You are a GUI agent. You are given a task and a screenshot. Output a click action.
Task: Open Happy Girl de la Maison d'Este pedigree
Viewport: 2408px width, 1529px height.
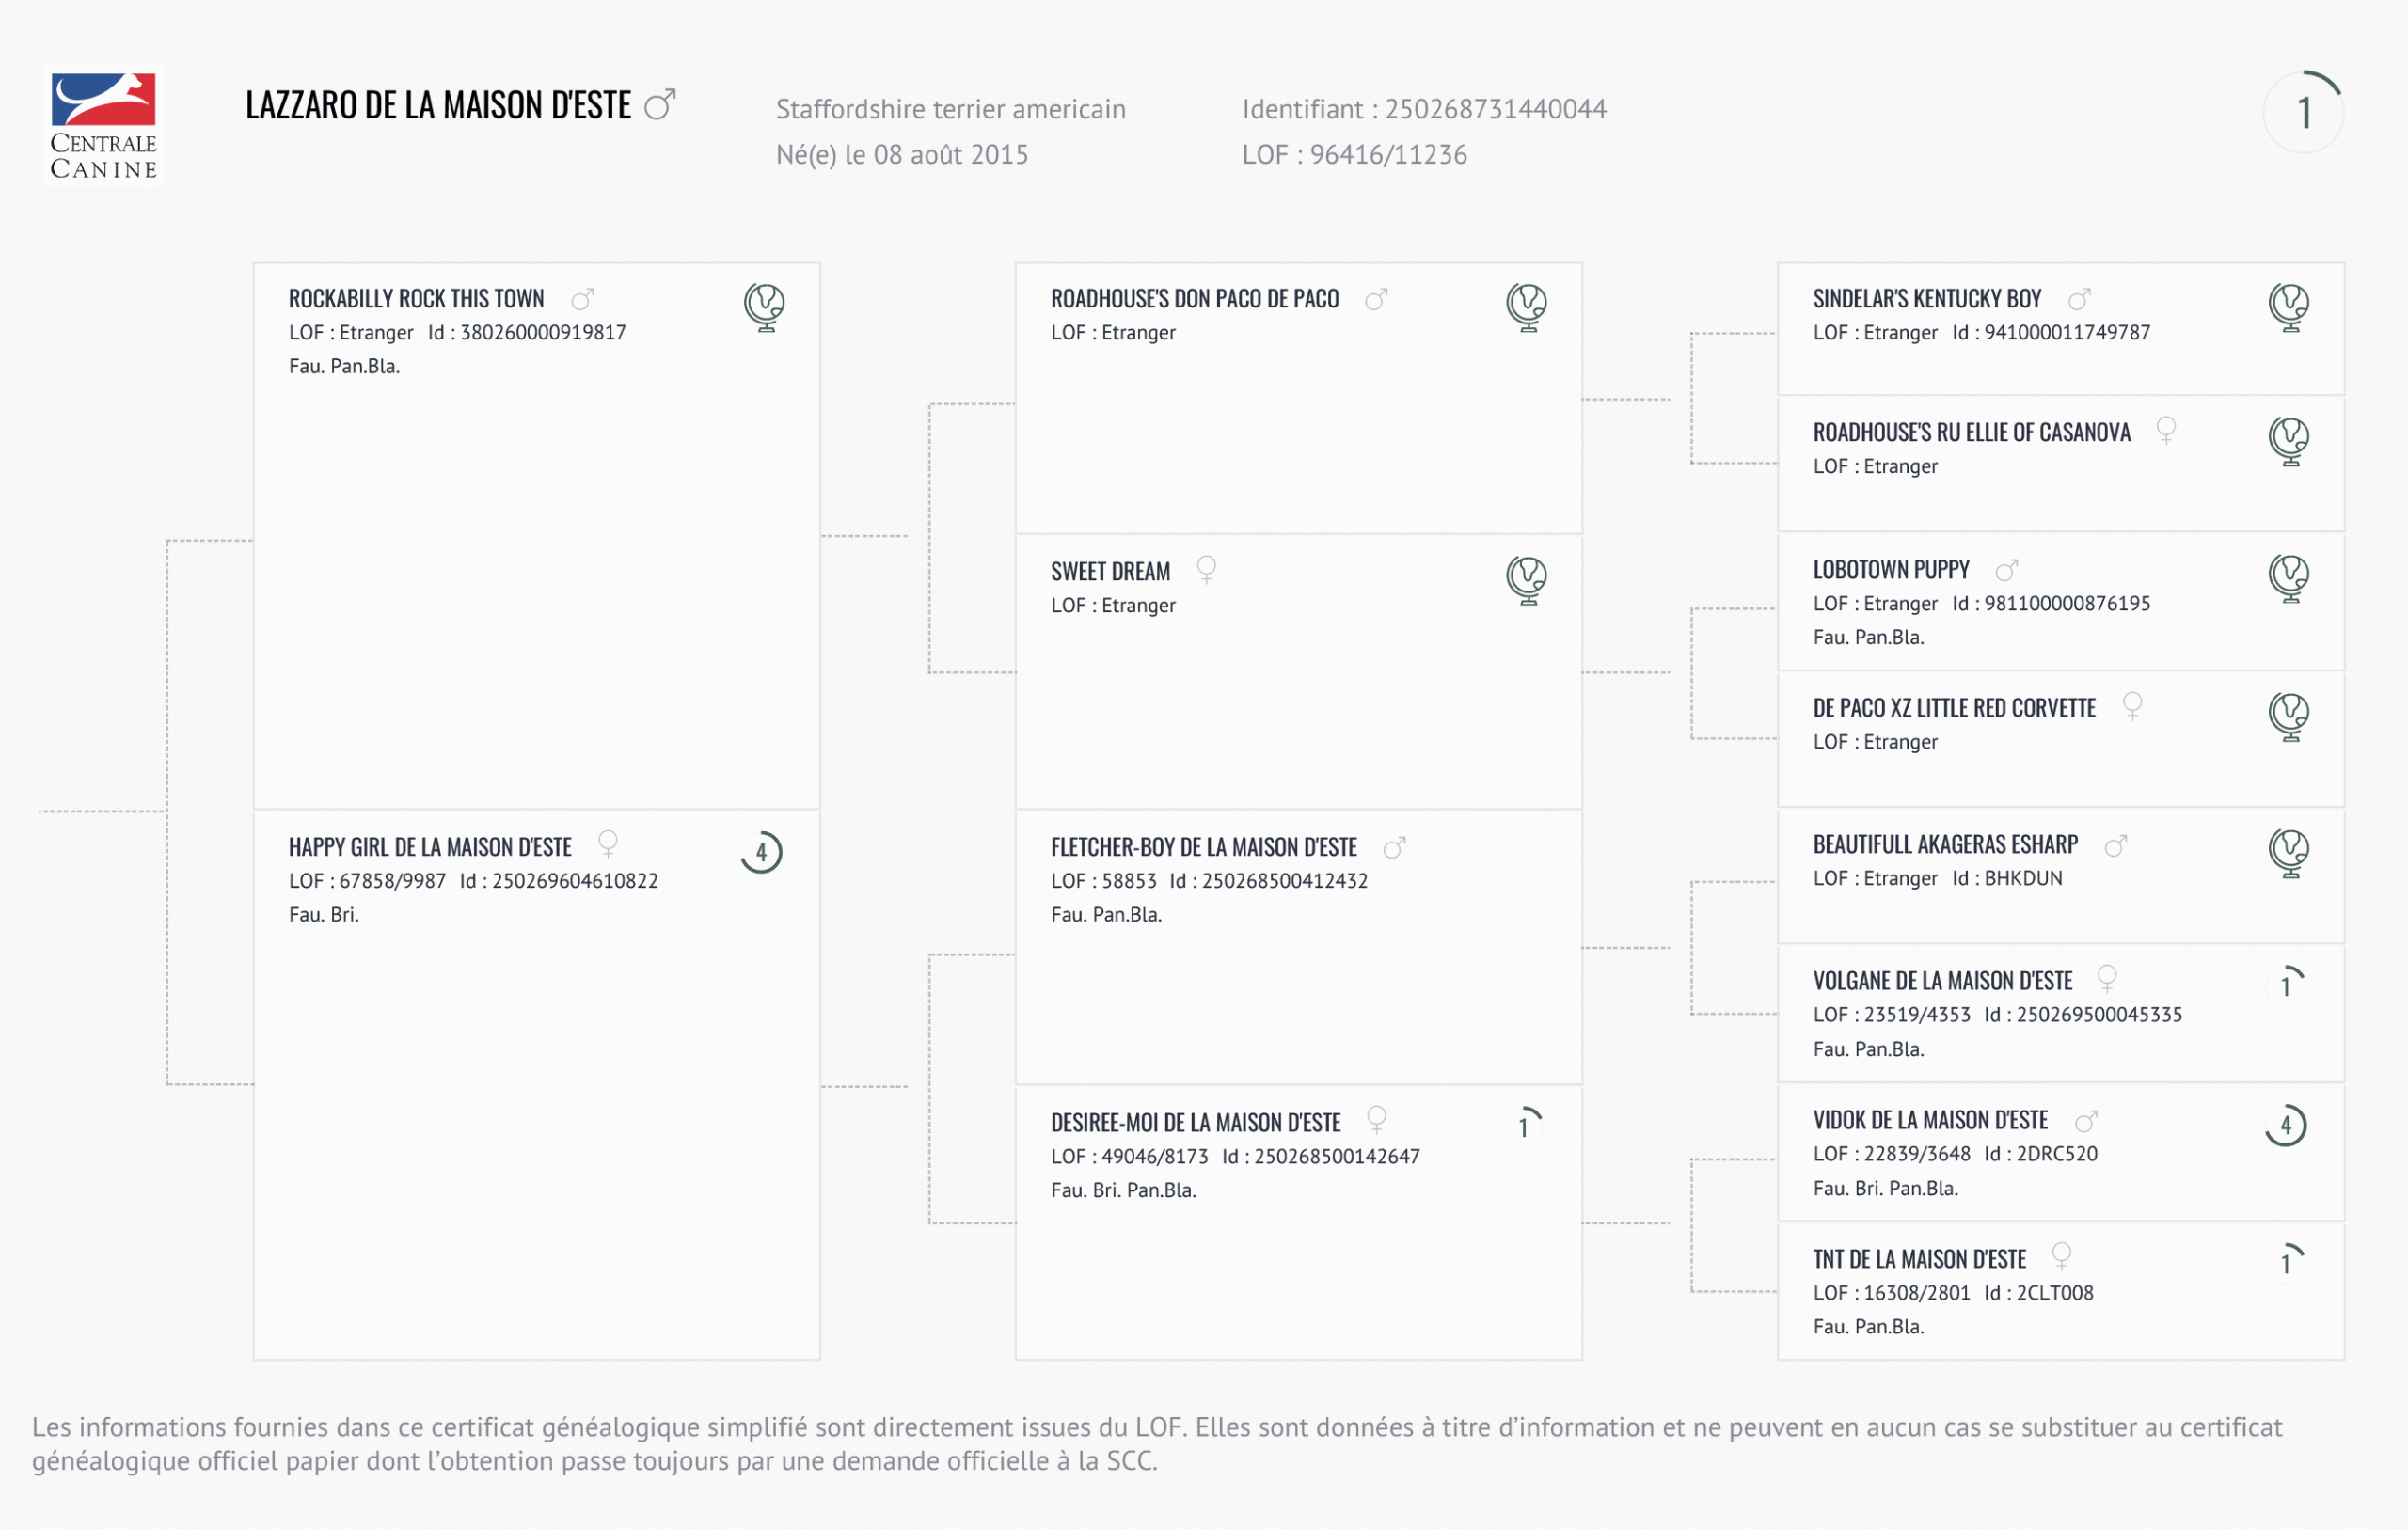tap(430, 848)
